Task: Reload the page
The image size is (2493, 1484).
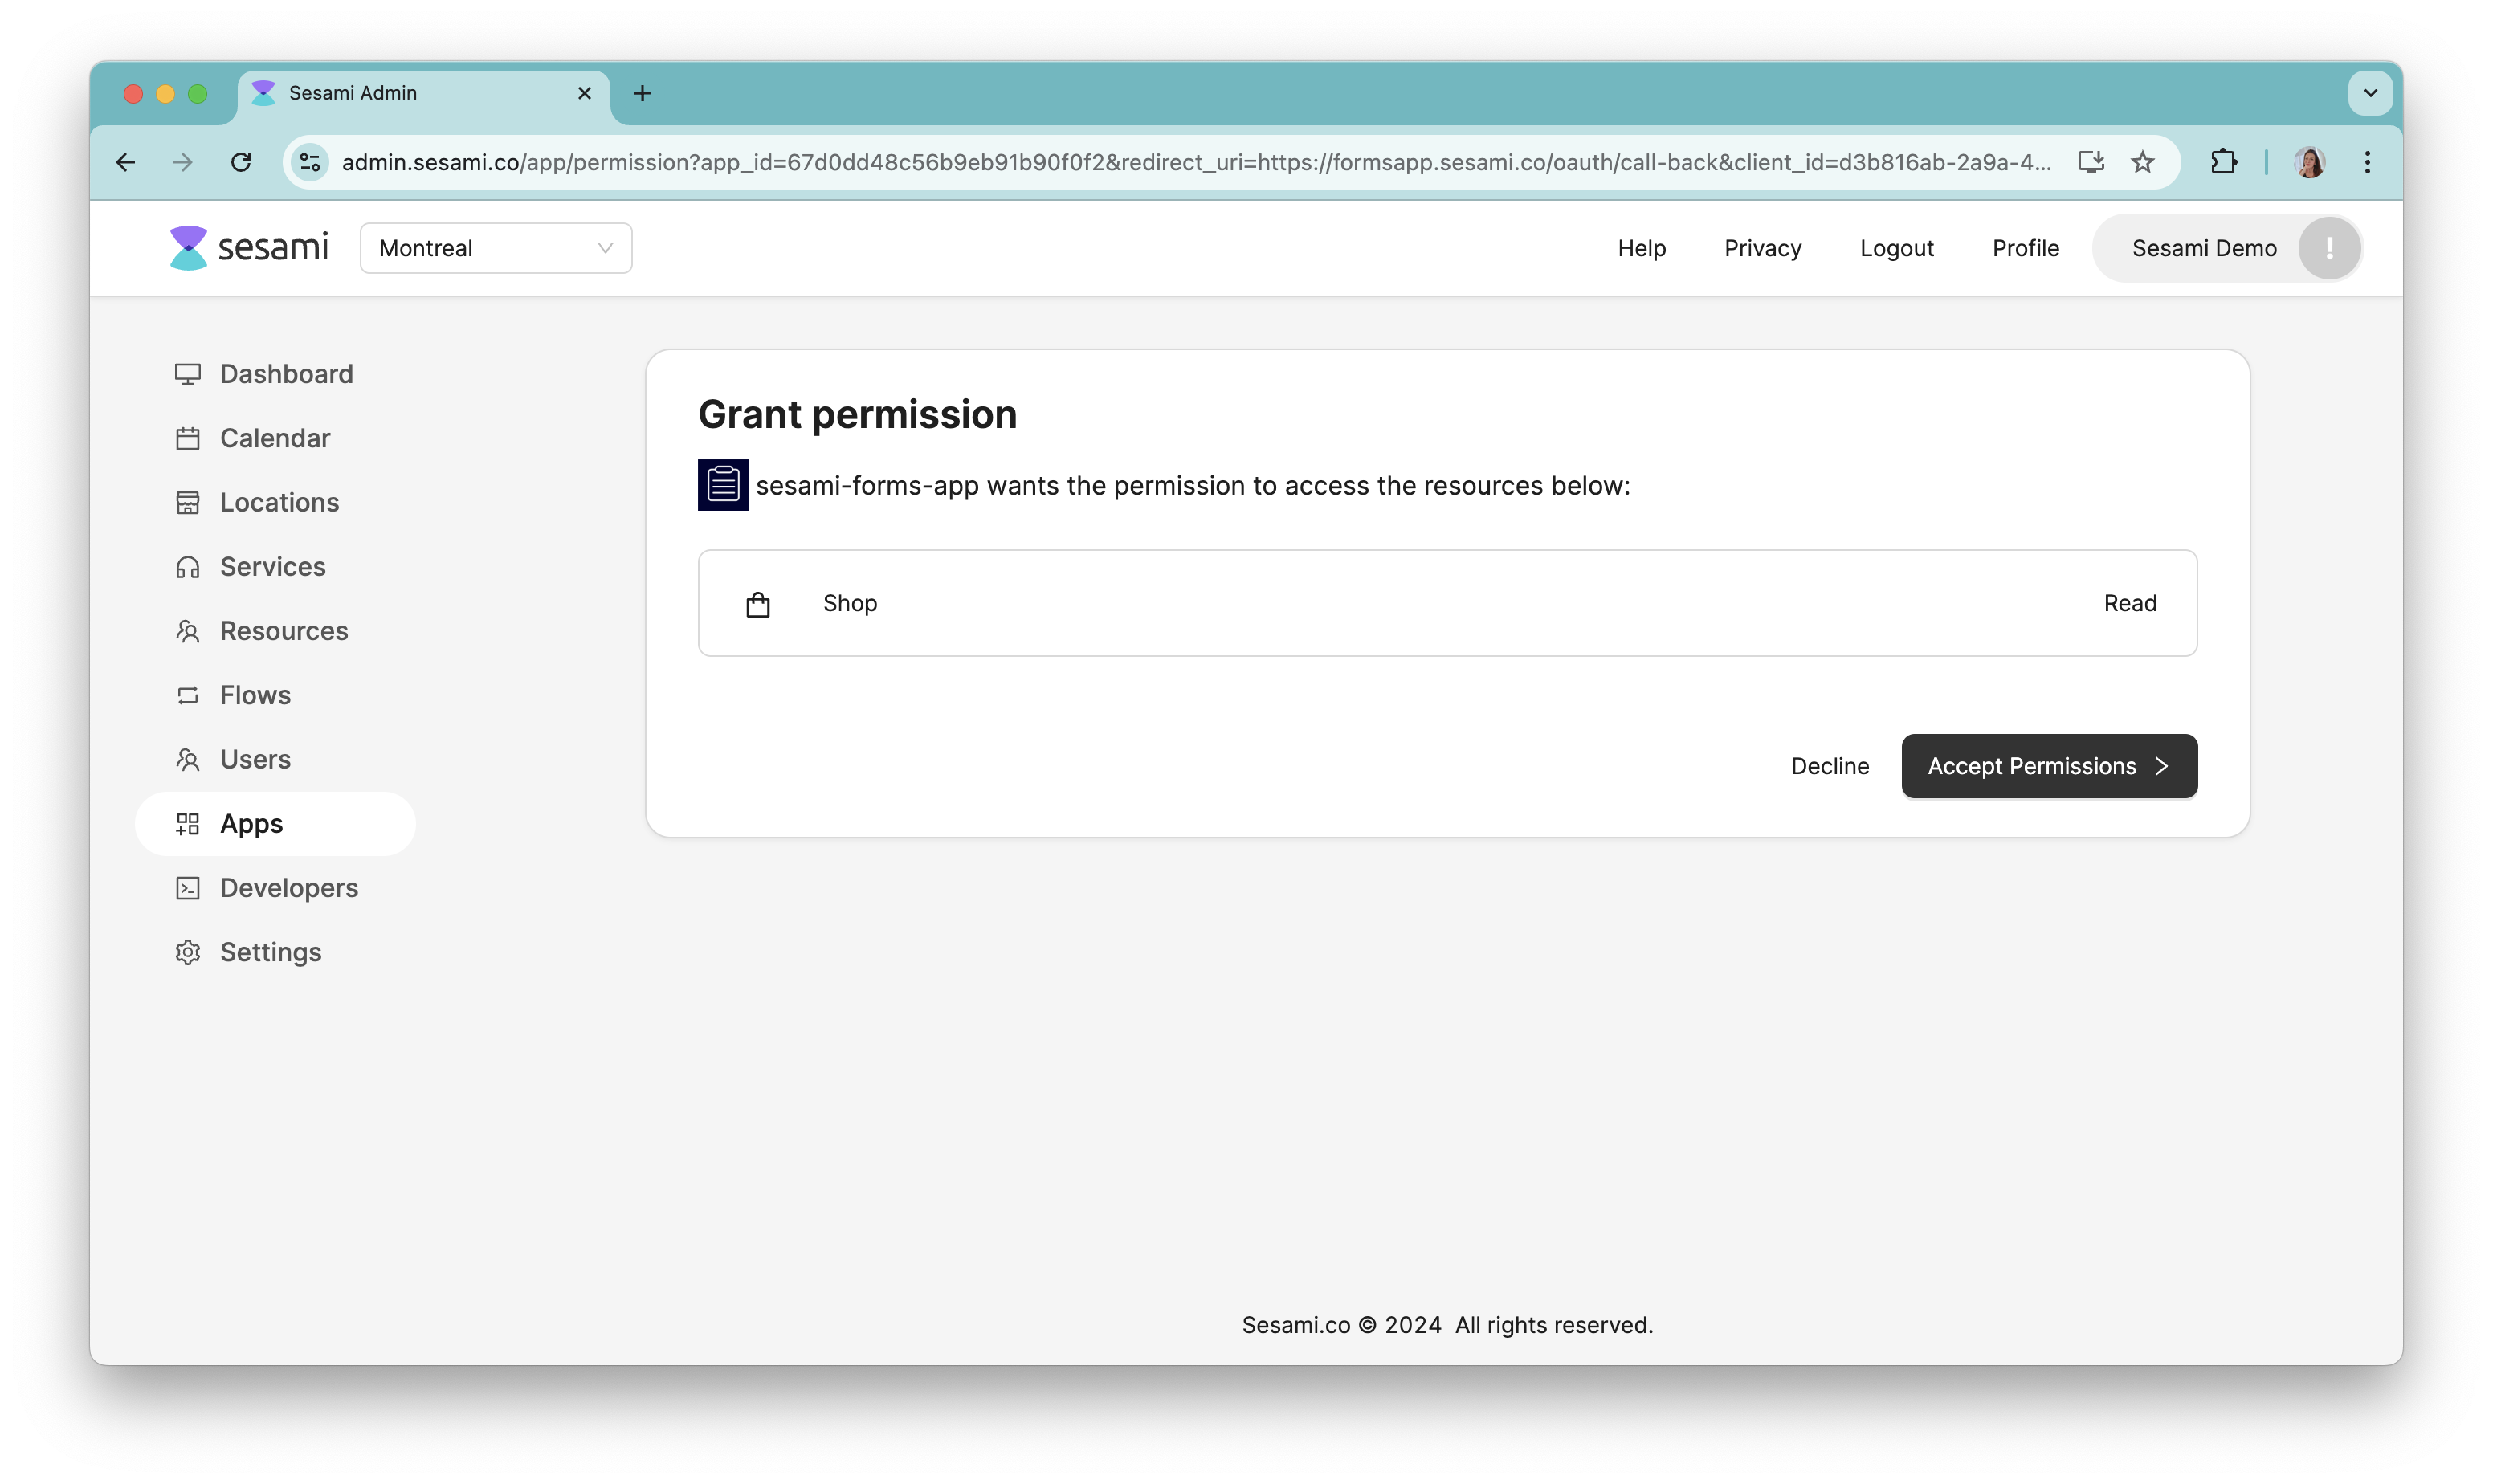Action: (241, 162)
